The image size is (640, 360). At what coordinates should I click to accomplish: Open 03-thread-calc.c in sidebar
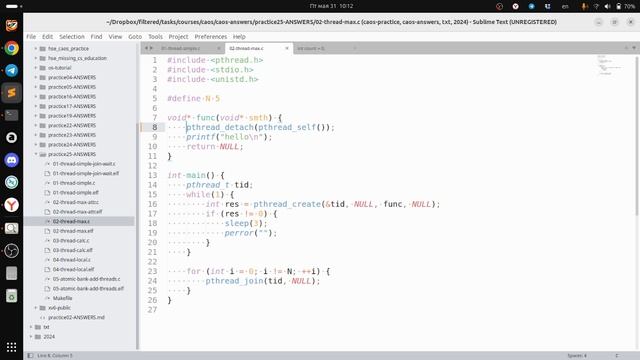pos(72,240)
